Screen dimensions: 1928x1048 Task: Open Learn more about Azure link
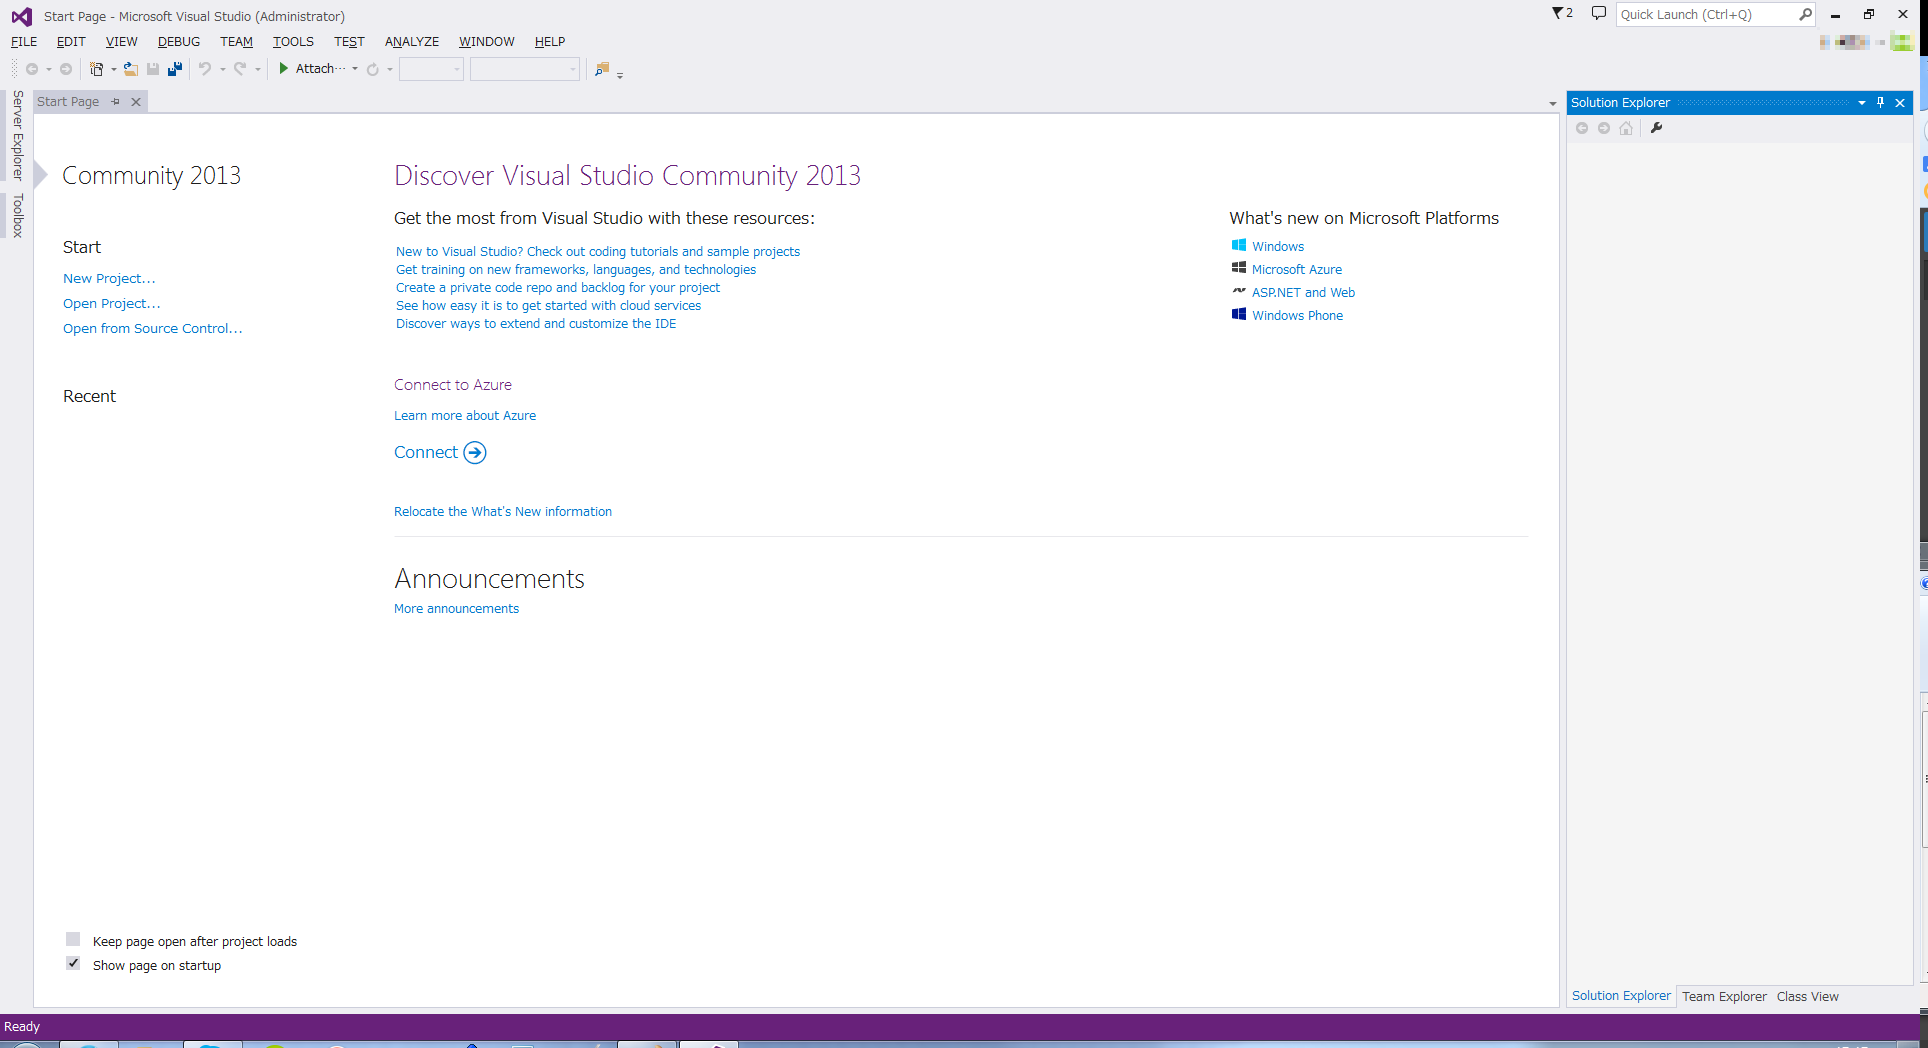pos(465,416)
